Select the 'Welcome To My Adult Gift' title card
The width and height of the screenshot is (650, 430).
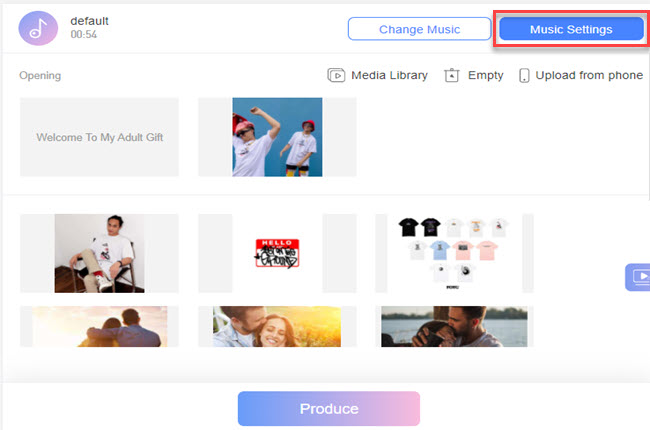(99, 137)
